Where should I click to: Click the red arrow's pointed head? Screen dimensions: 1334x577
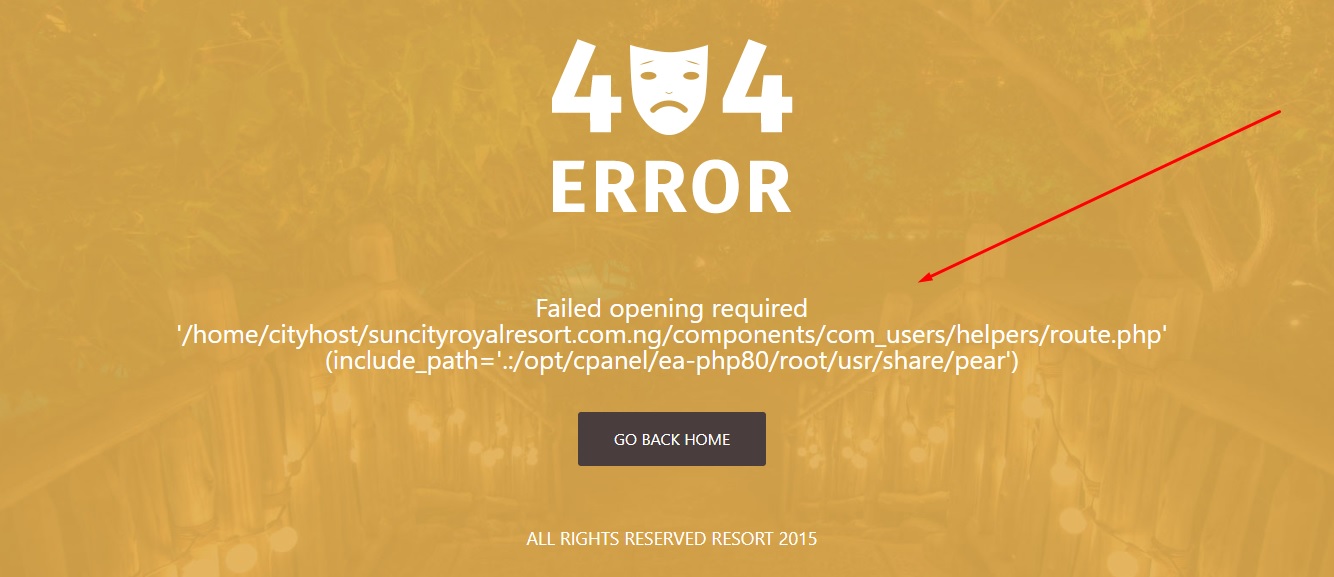pyautogui.click(x=926, y=280)
